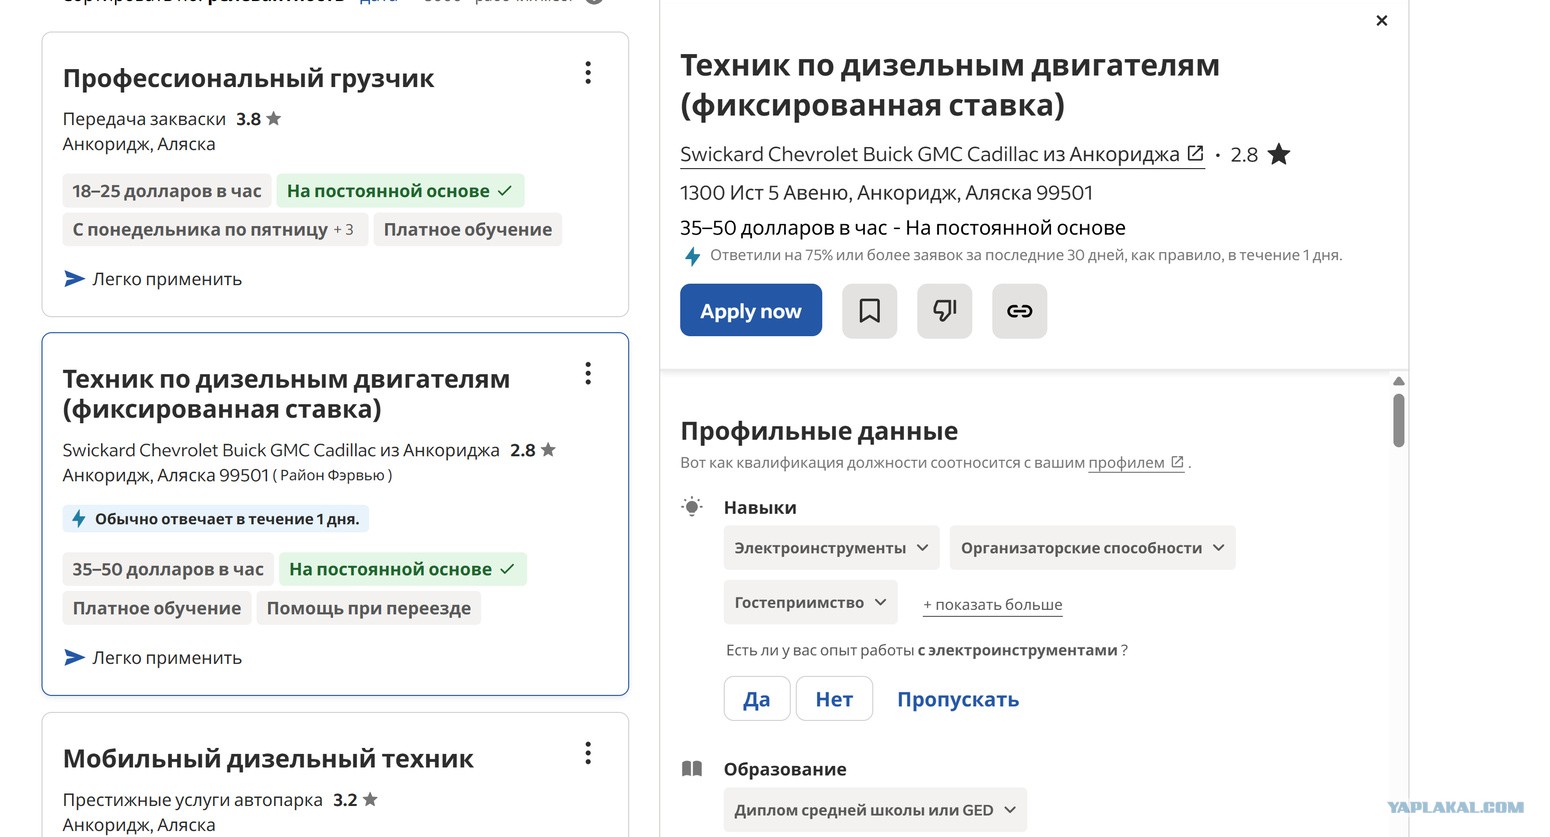Click the Передача закваски company name
The height and width of the screenshot is (837, 1550).
click(x=144, y=119)
